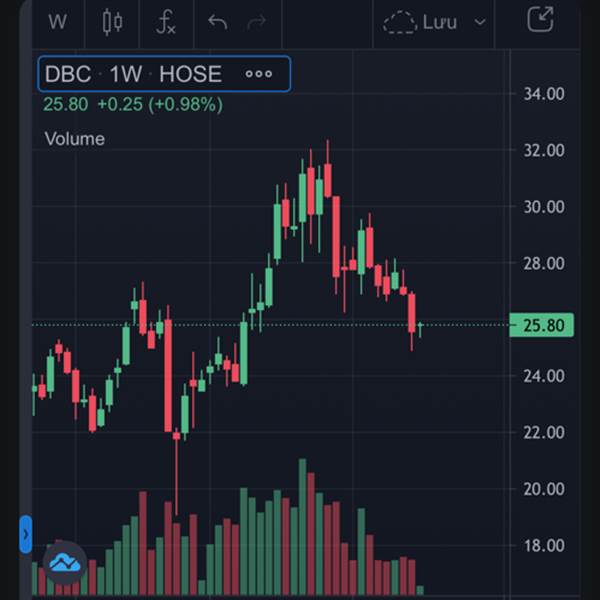Open the three-dot legend options menu
This screenshot has height=600, width=600.
259,74
